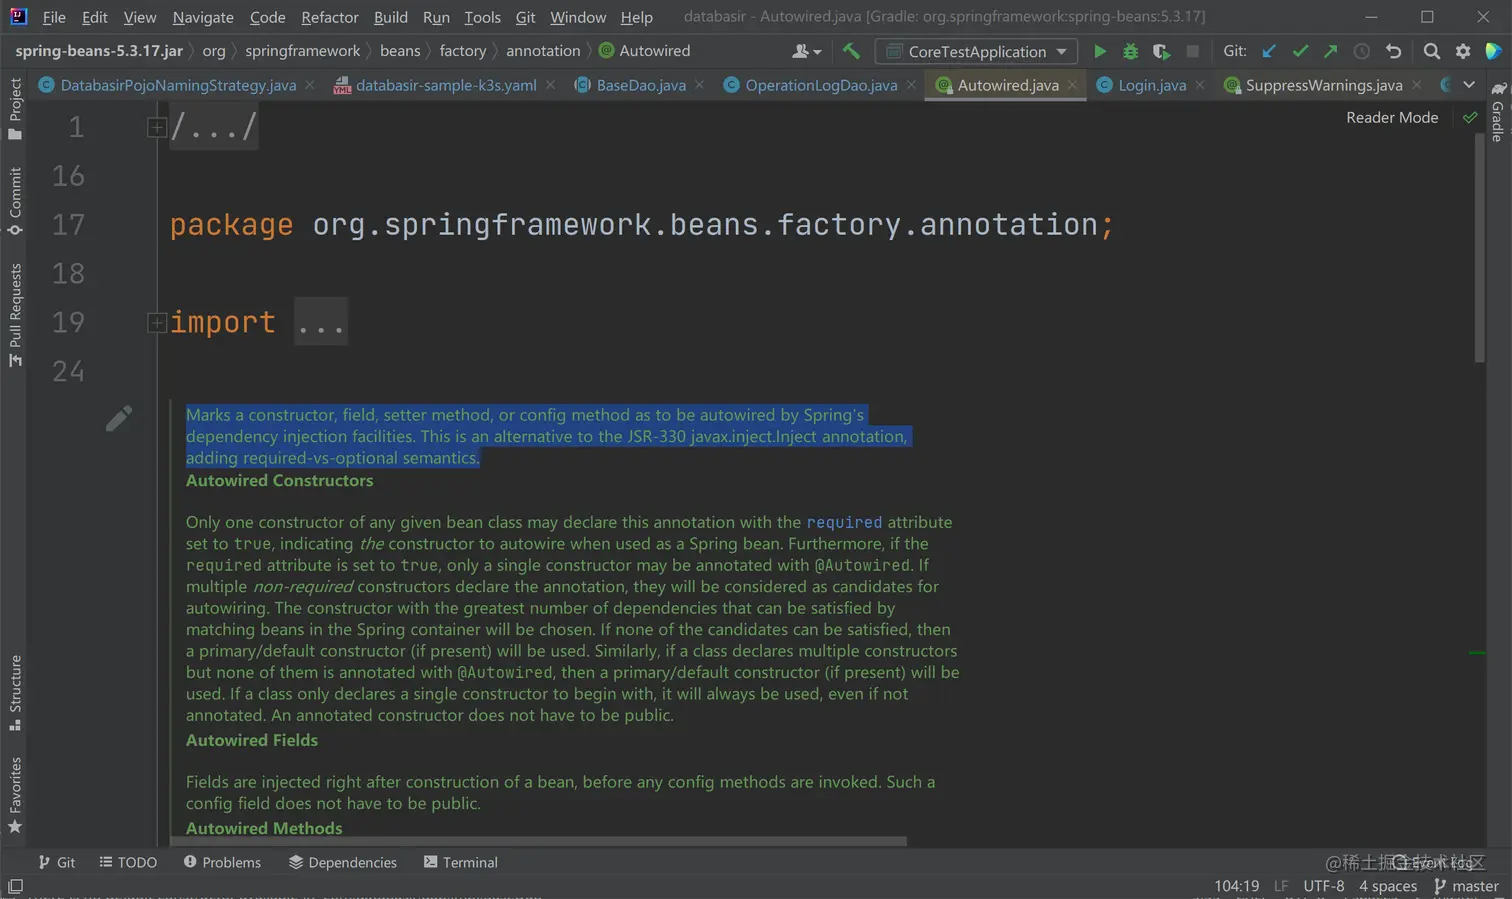
Task: Open the Commit tool window
Action: point(15,201)
